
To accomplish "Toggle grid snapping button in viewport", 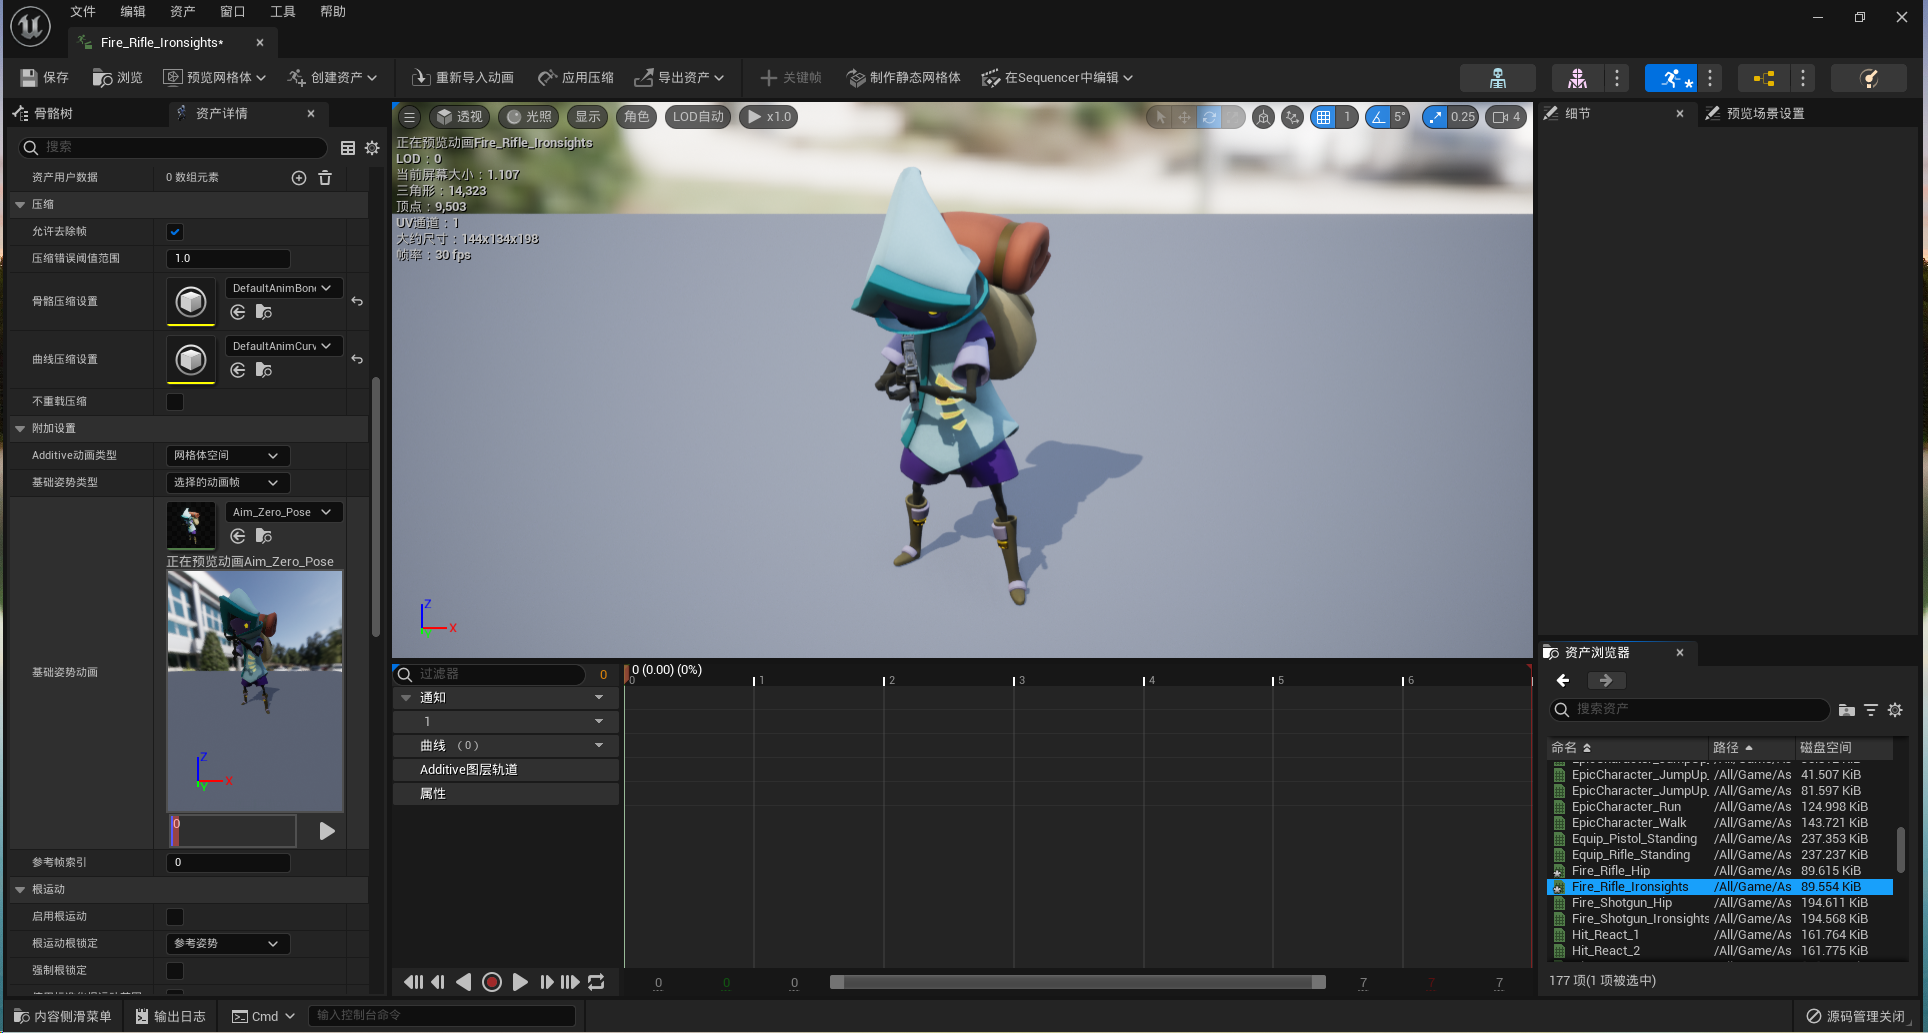I will click(x=1324, y=117).
